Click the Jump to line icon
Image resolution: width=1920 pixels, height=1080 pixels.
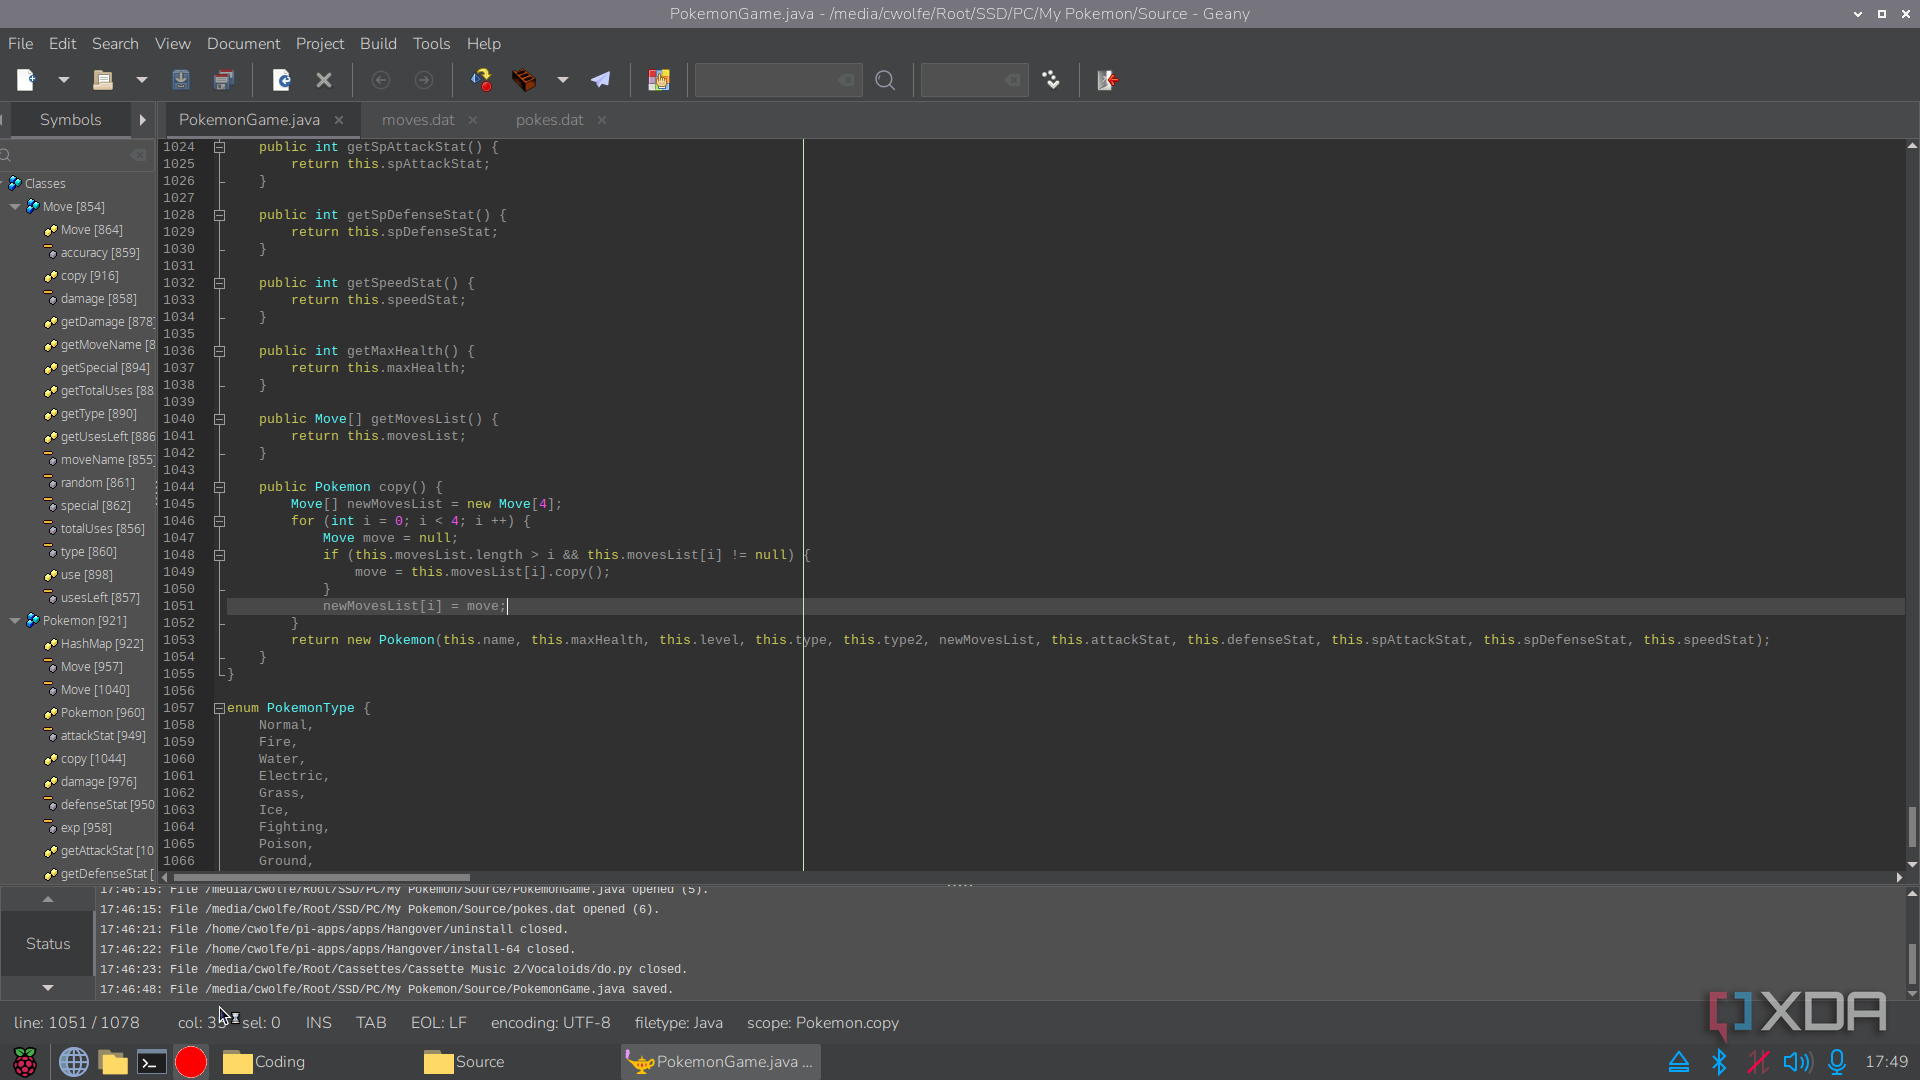(1051, 80)
